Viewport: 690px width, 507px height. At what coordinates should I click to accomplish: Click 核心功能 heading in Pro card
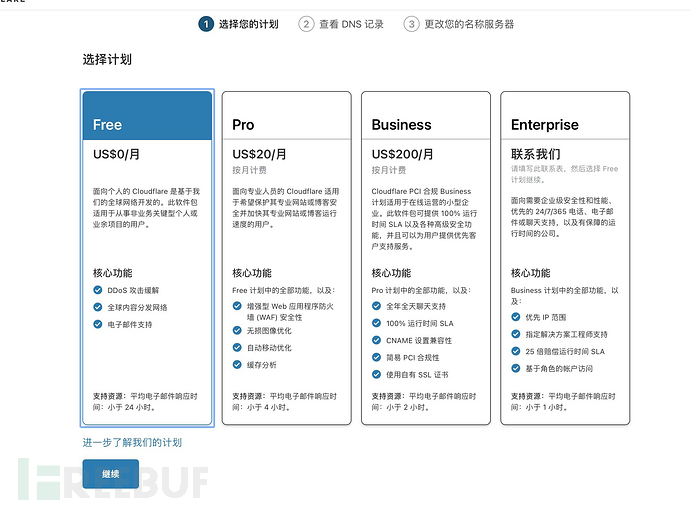pyautogui.click(x=252, y=273)
